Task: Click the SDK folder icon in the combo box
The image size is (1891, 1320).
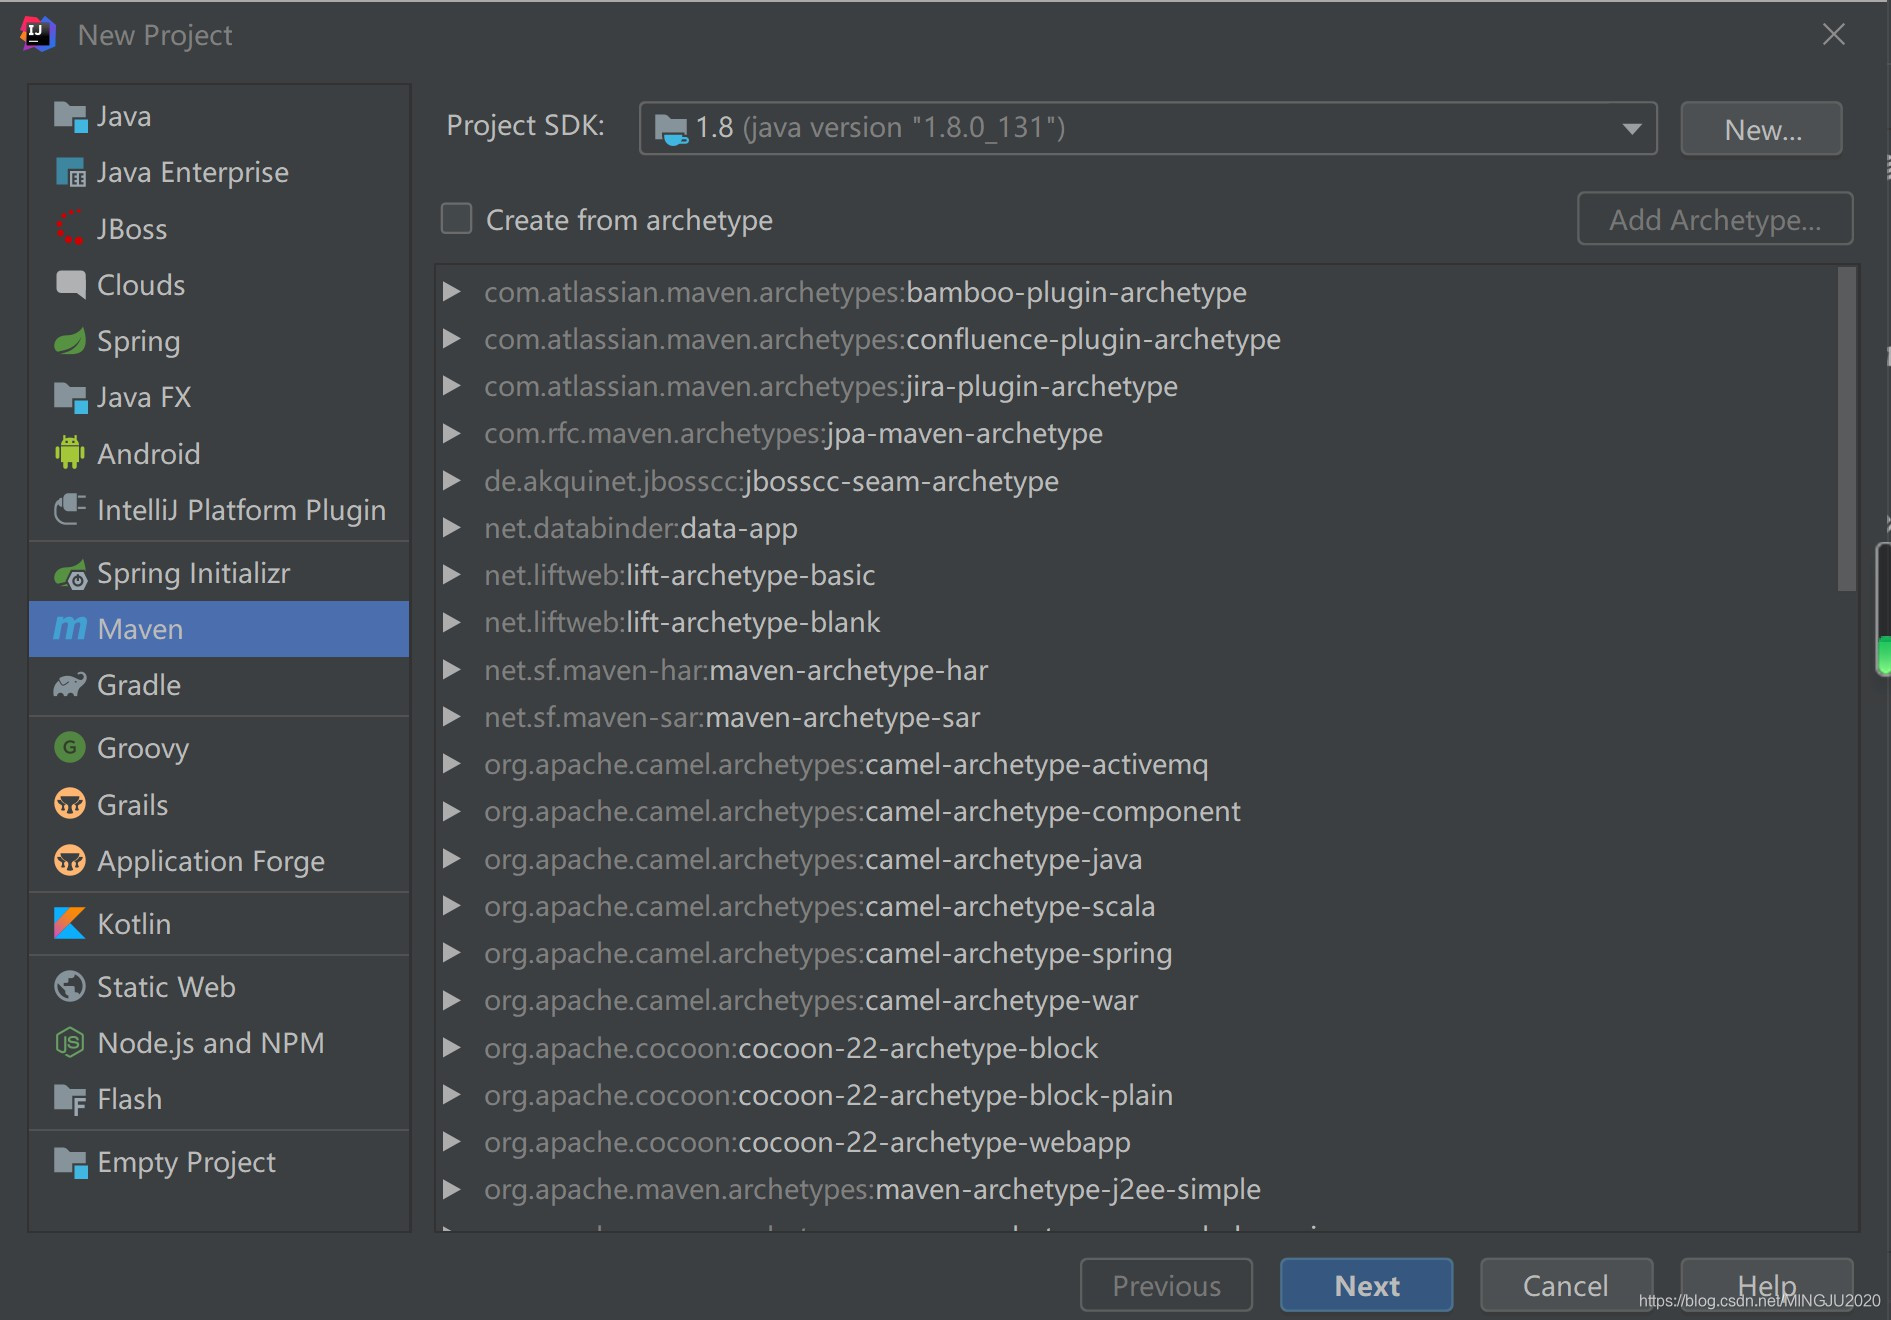Action: pos(671,129)
